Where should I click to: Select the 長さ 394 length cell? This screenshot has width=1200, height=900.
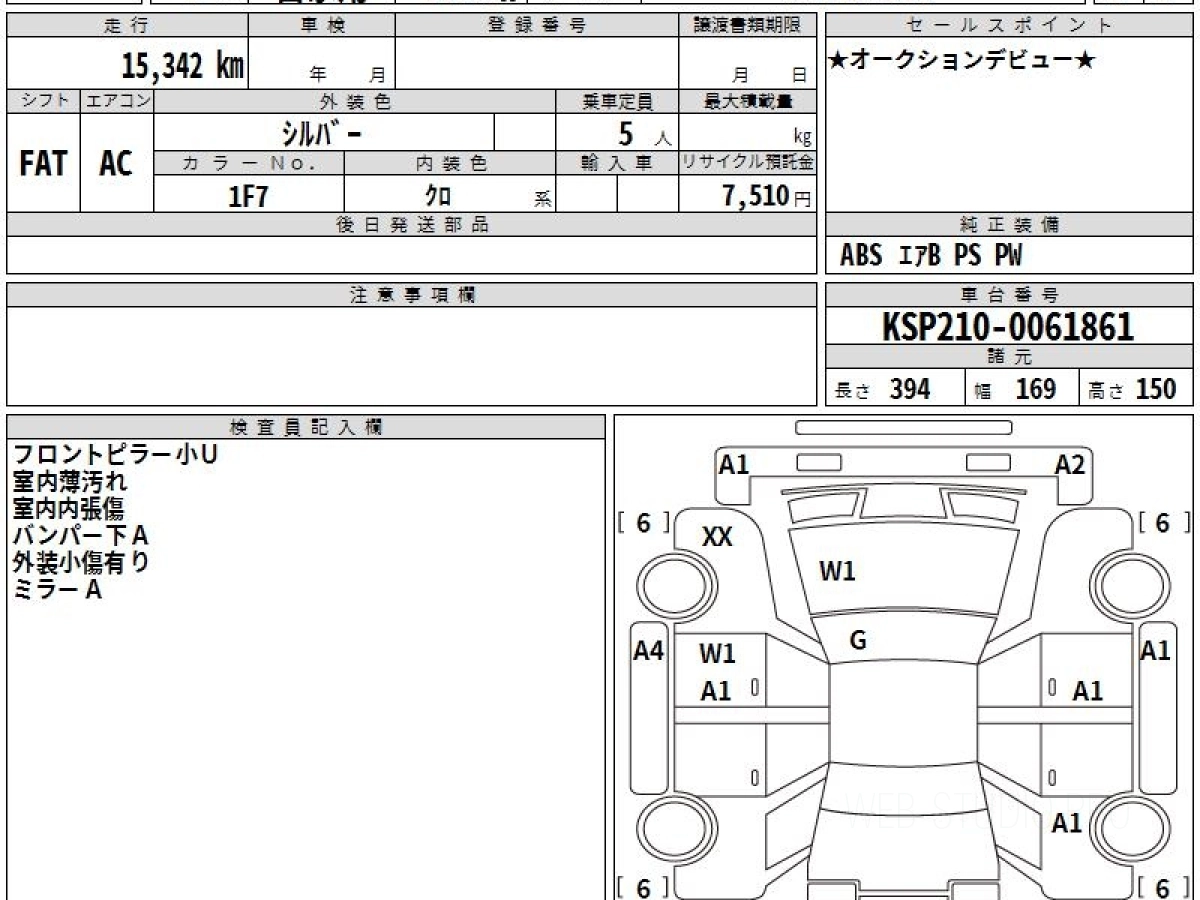pyautogui.click(x=895, y=388)
